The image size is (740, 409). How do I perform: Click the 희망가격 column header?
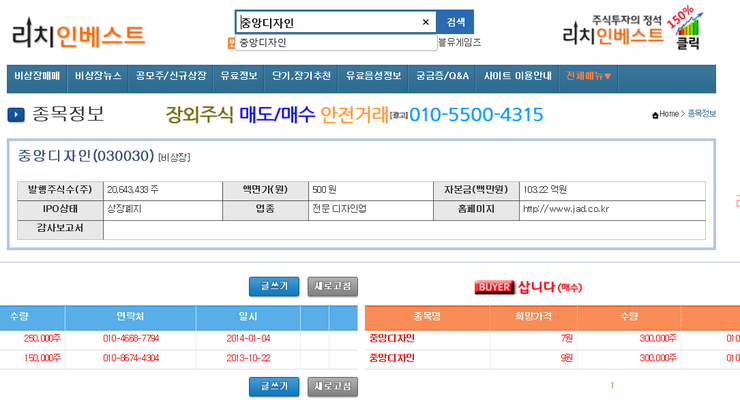[x=533, y=317]
